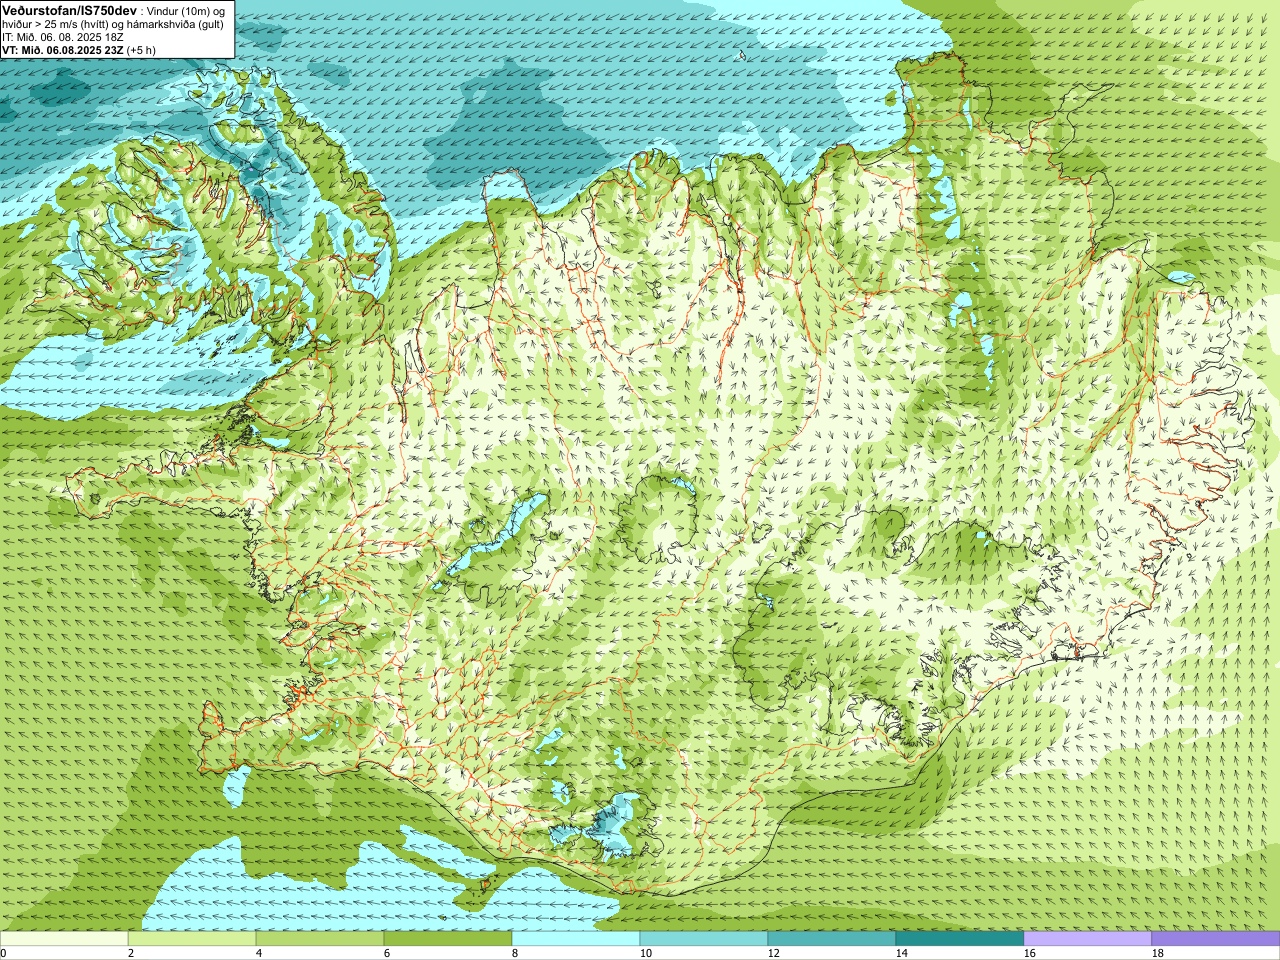Click the scale label "16"
Screen dimensions: 1280x960
pos(1029,953)
